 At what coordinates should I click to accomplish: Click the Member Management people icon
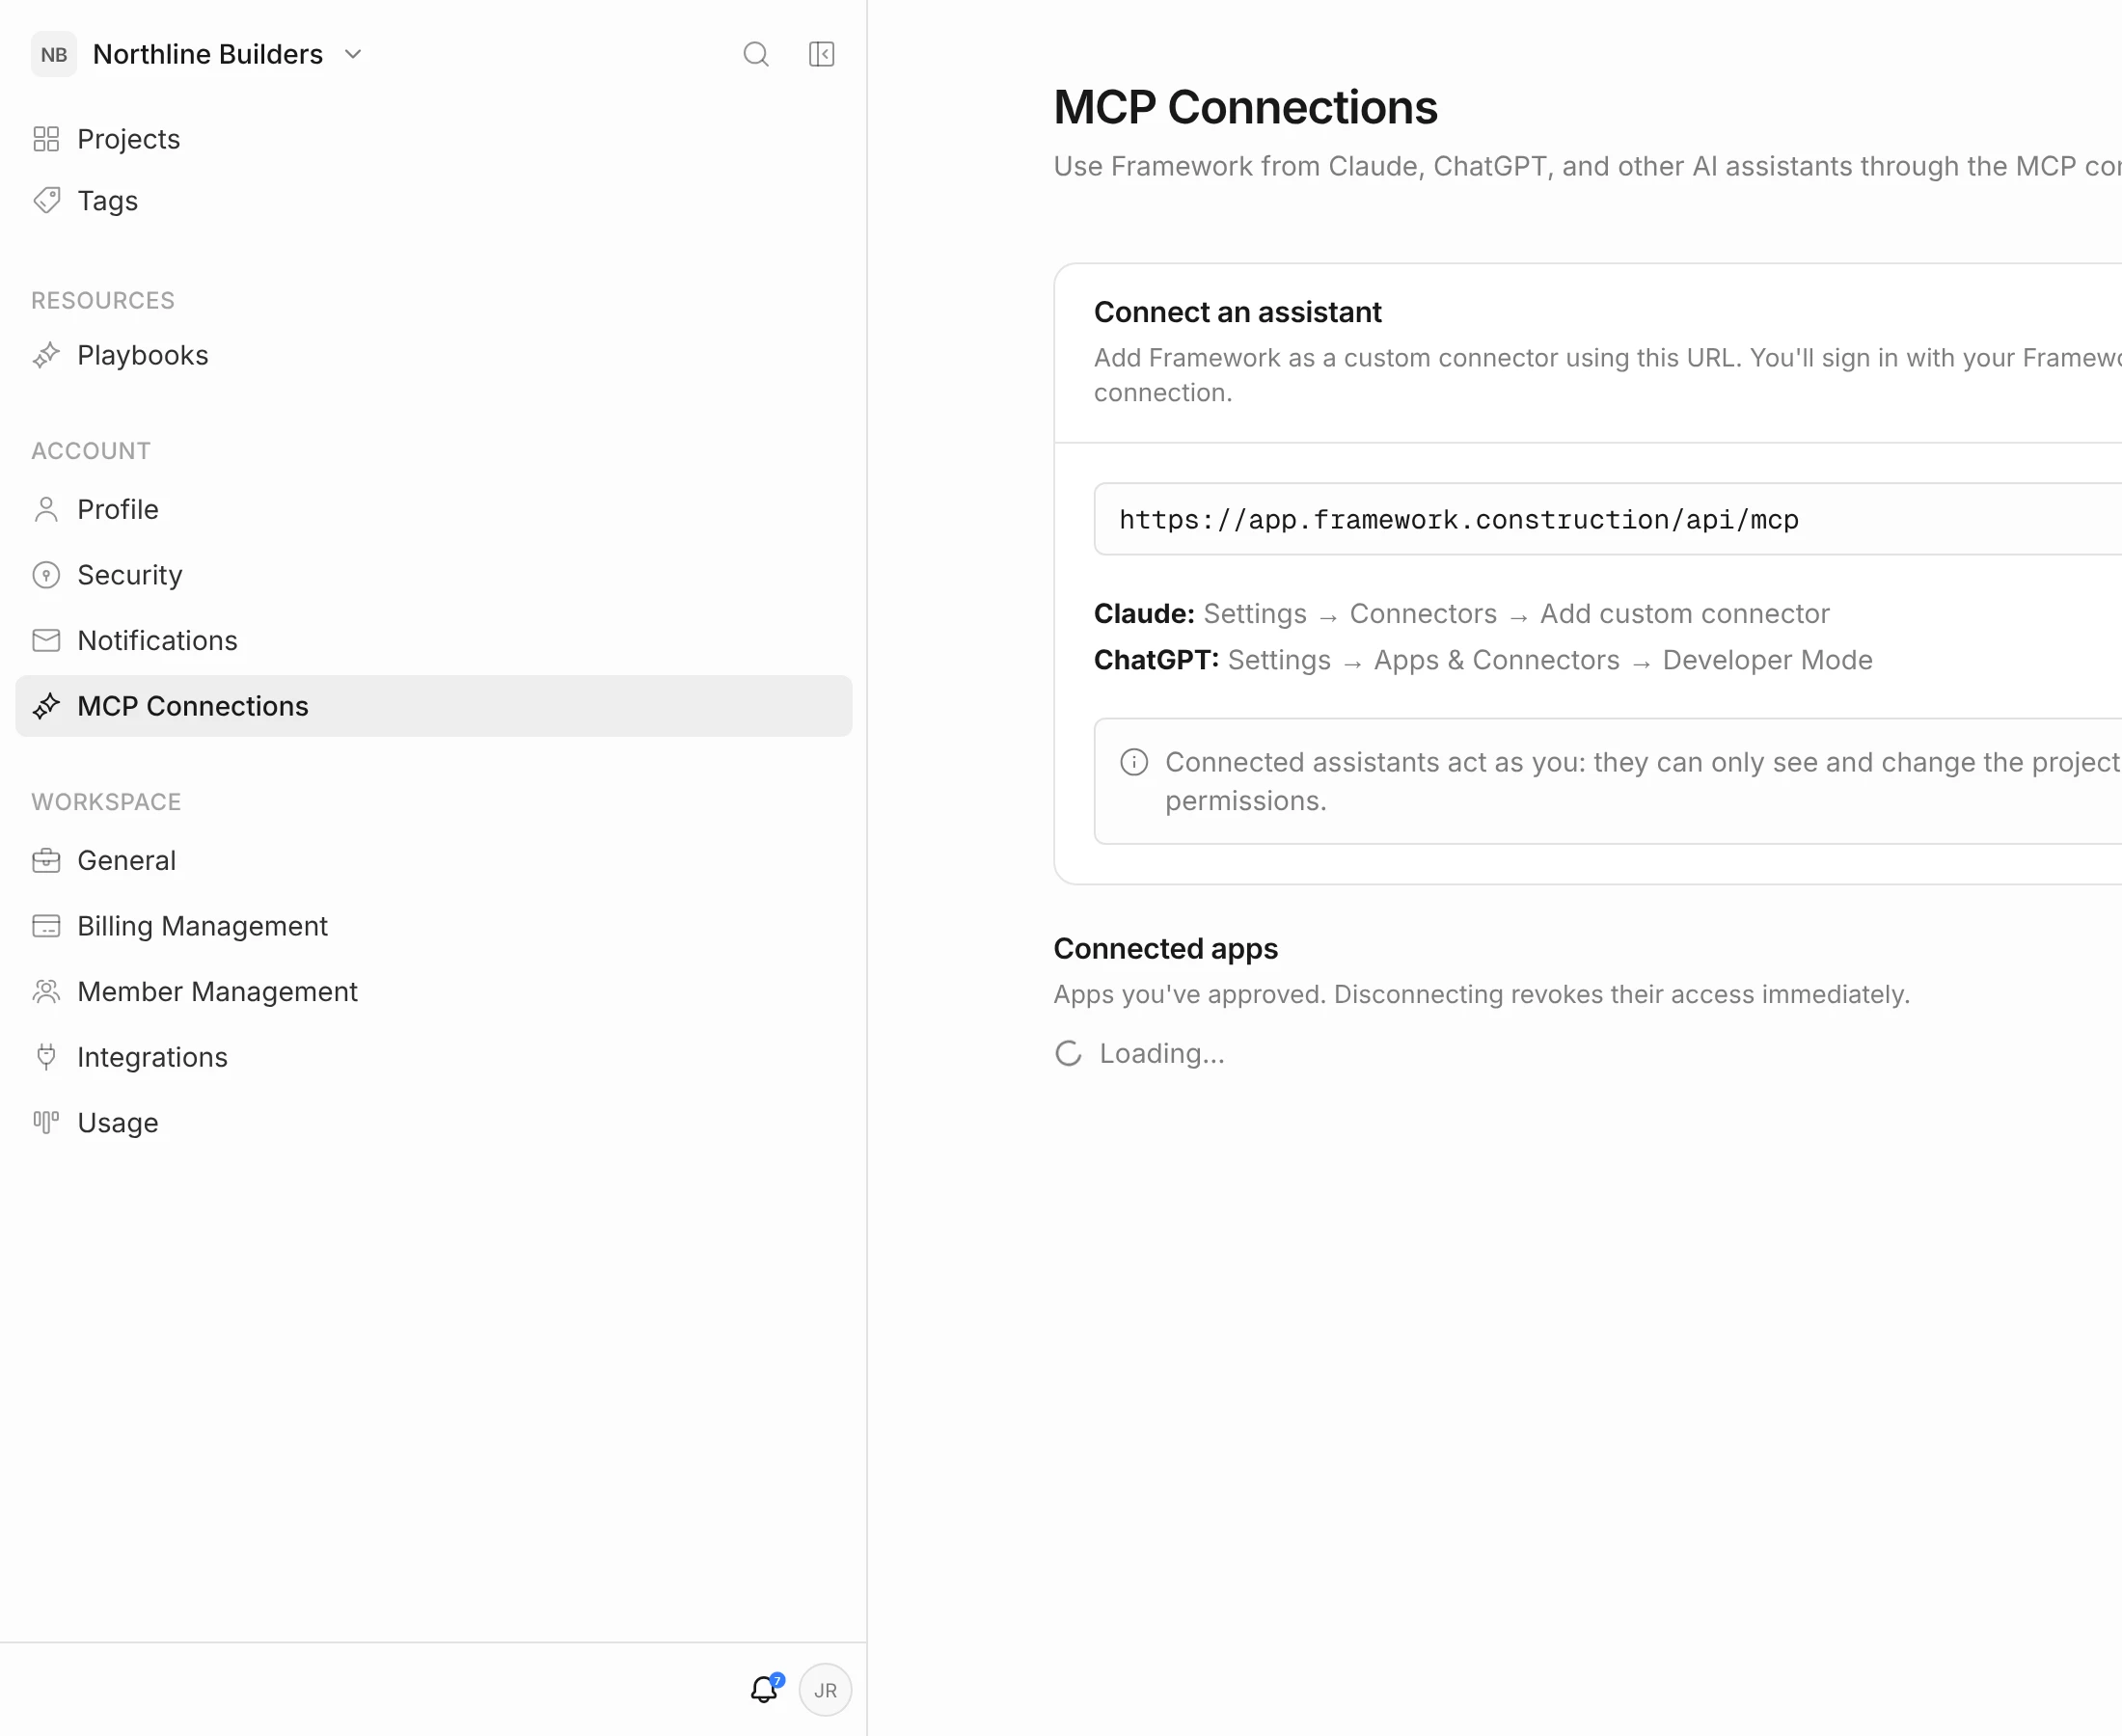pyautogui.click(x=46, y=991)
